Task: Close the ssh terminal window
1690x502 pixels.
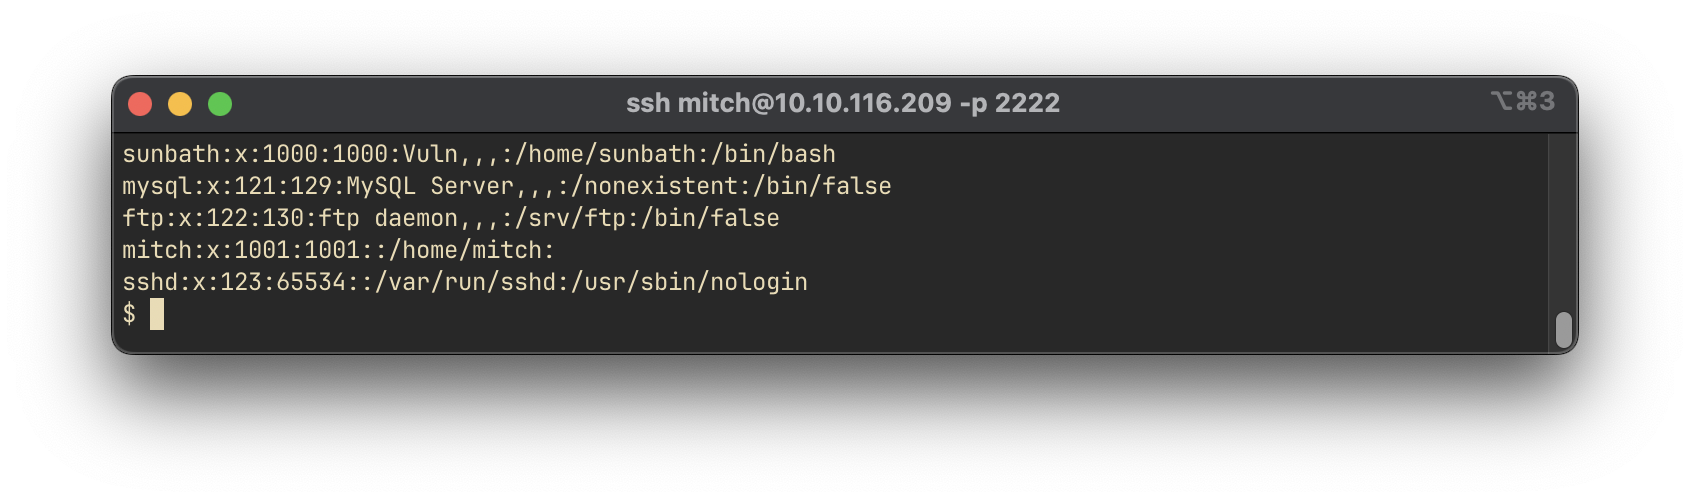Action: pos(140,104)
